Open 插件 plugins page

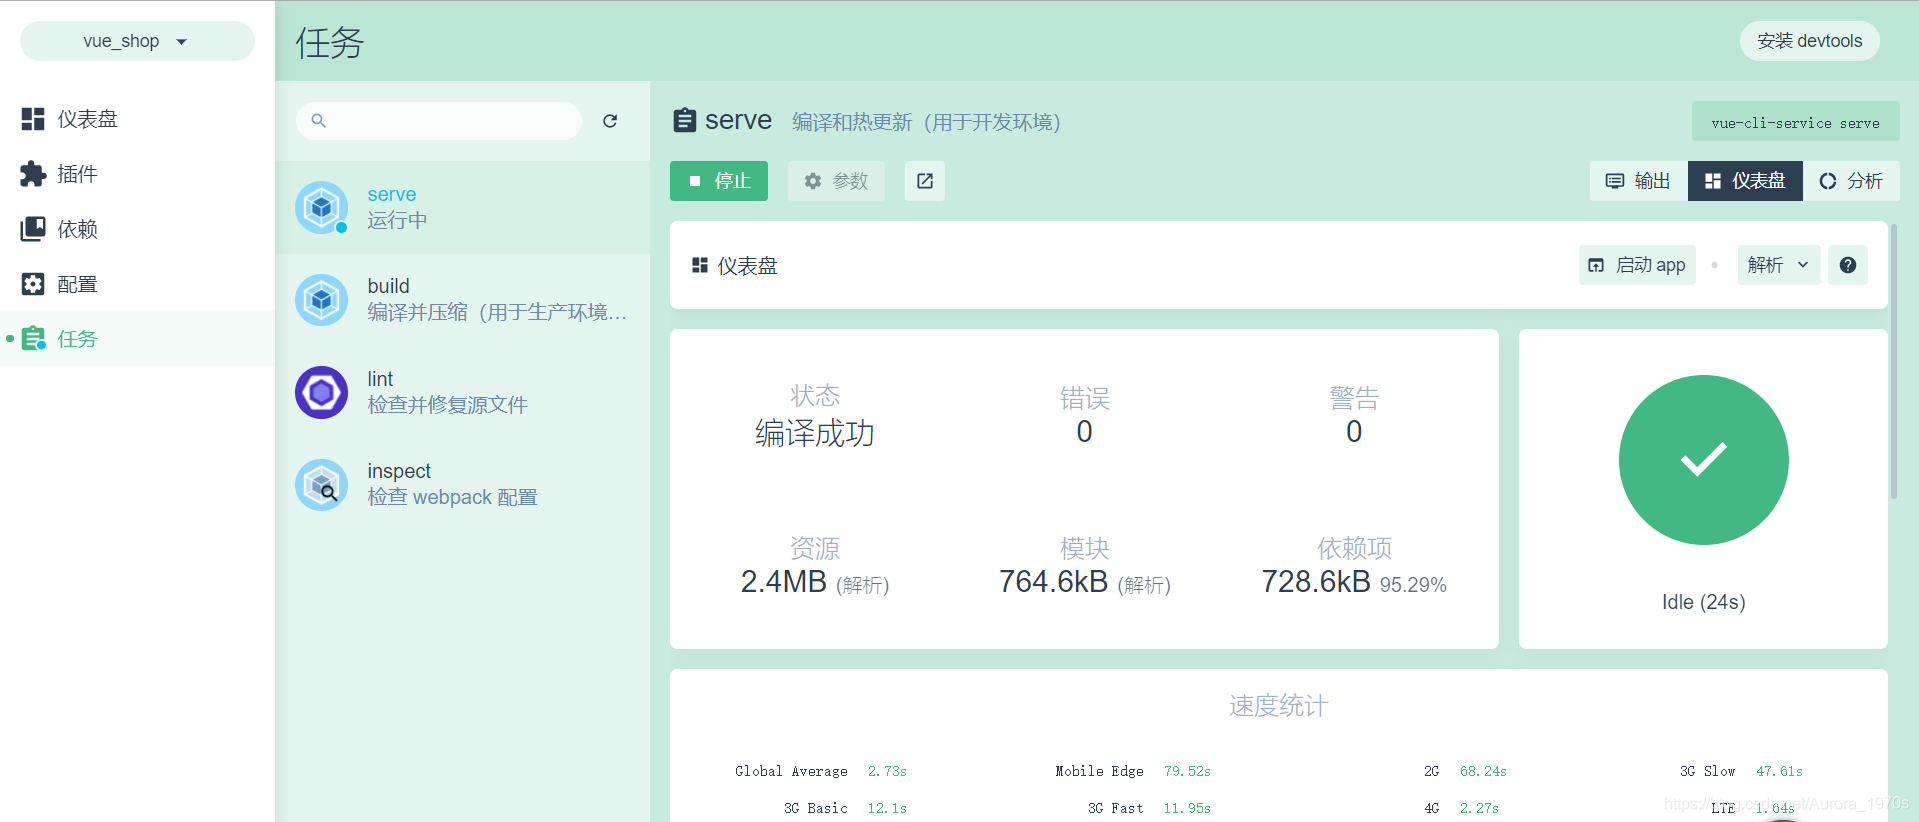pos(137,174)
